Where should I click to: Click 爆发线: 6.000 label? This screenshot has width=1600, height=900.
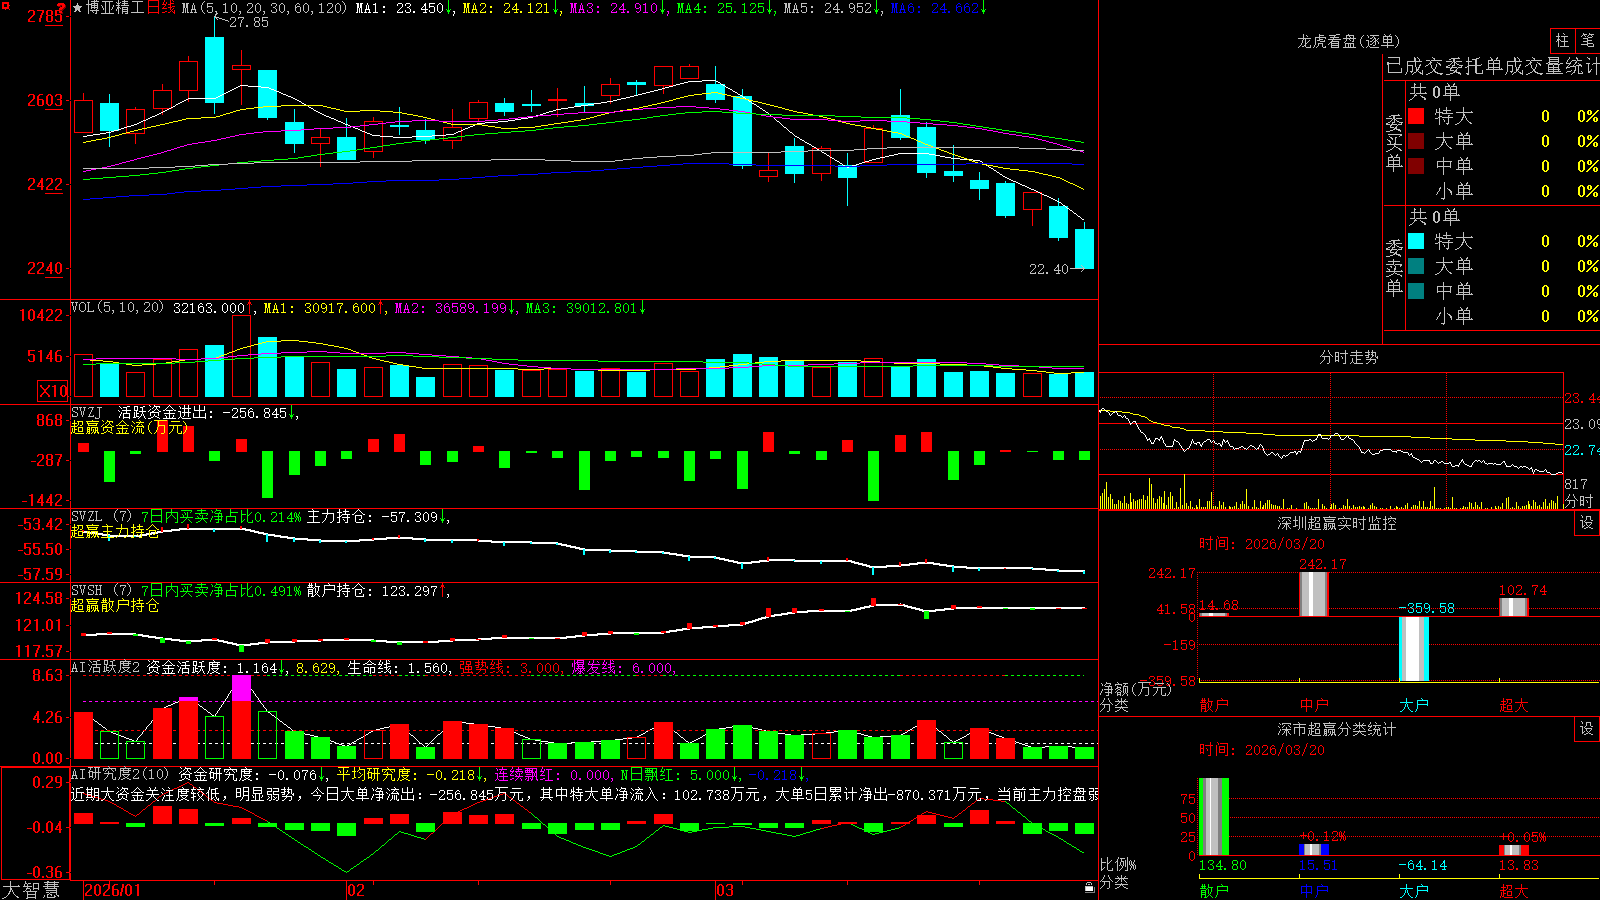click(x=622, y=667)
